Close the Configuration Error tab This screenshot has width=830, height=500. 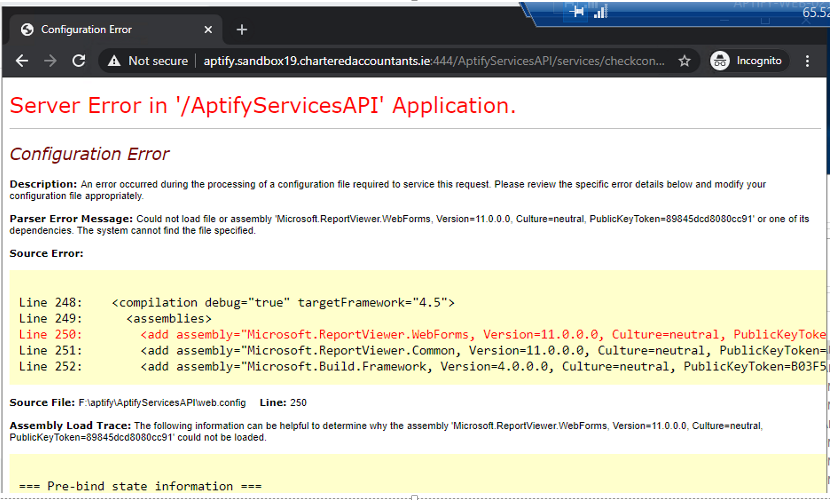click(208, 30)
